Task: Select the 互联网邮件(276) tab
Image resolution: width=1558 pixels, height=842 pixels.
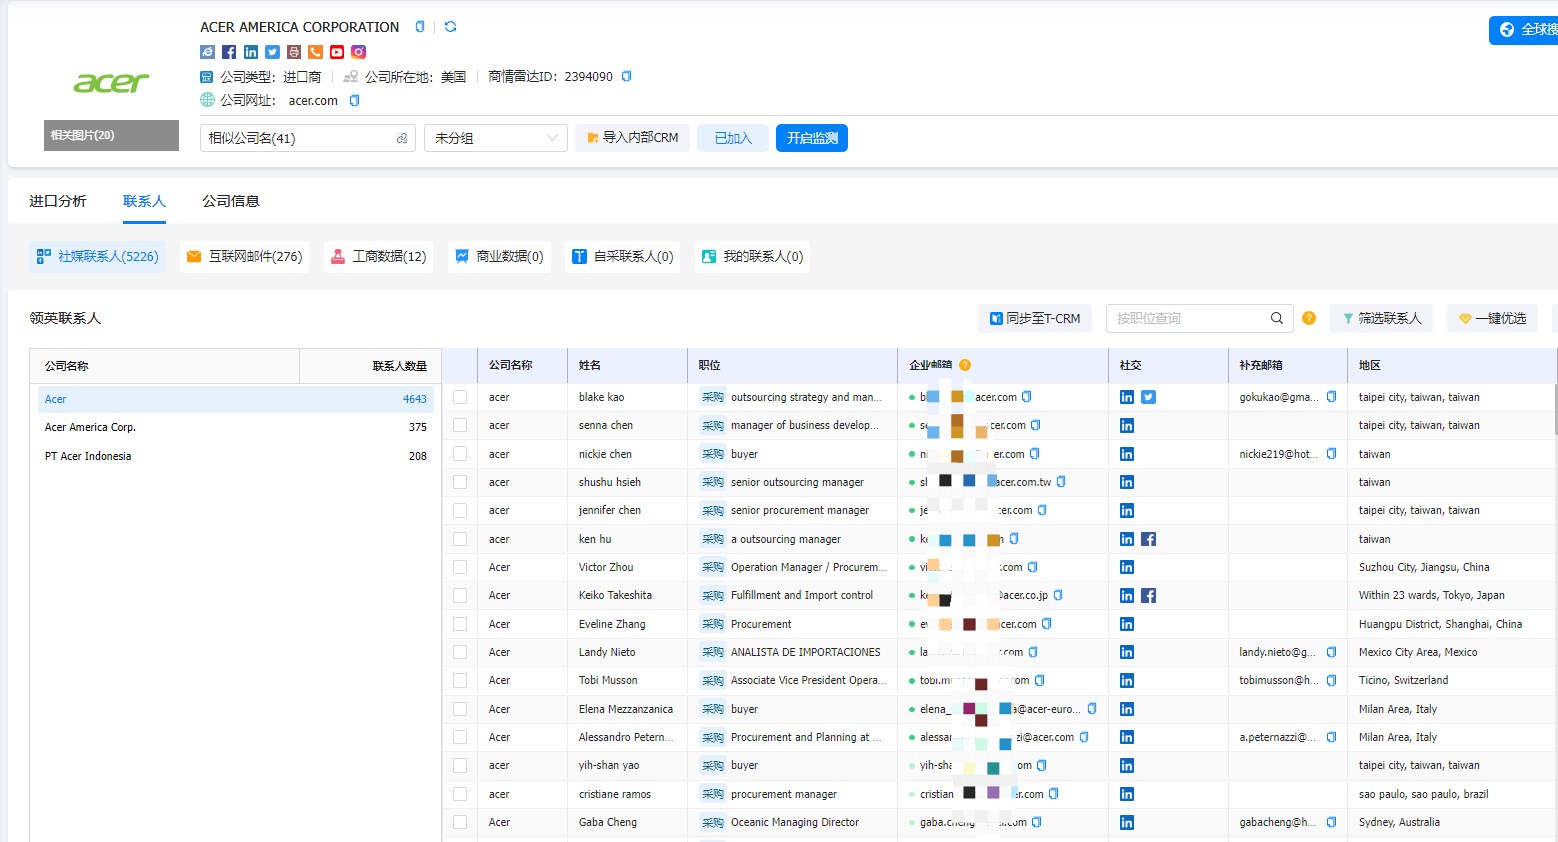Action: tap(244, 256)
